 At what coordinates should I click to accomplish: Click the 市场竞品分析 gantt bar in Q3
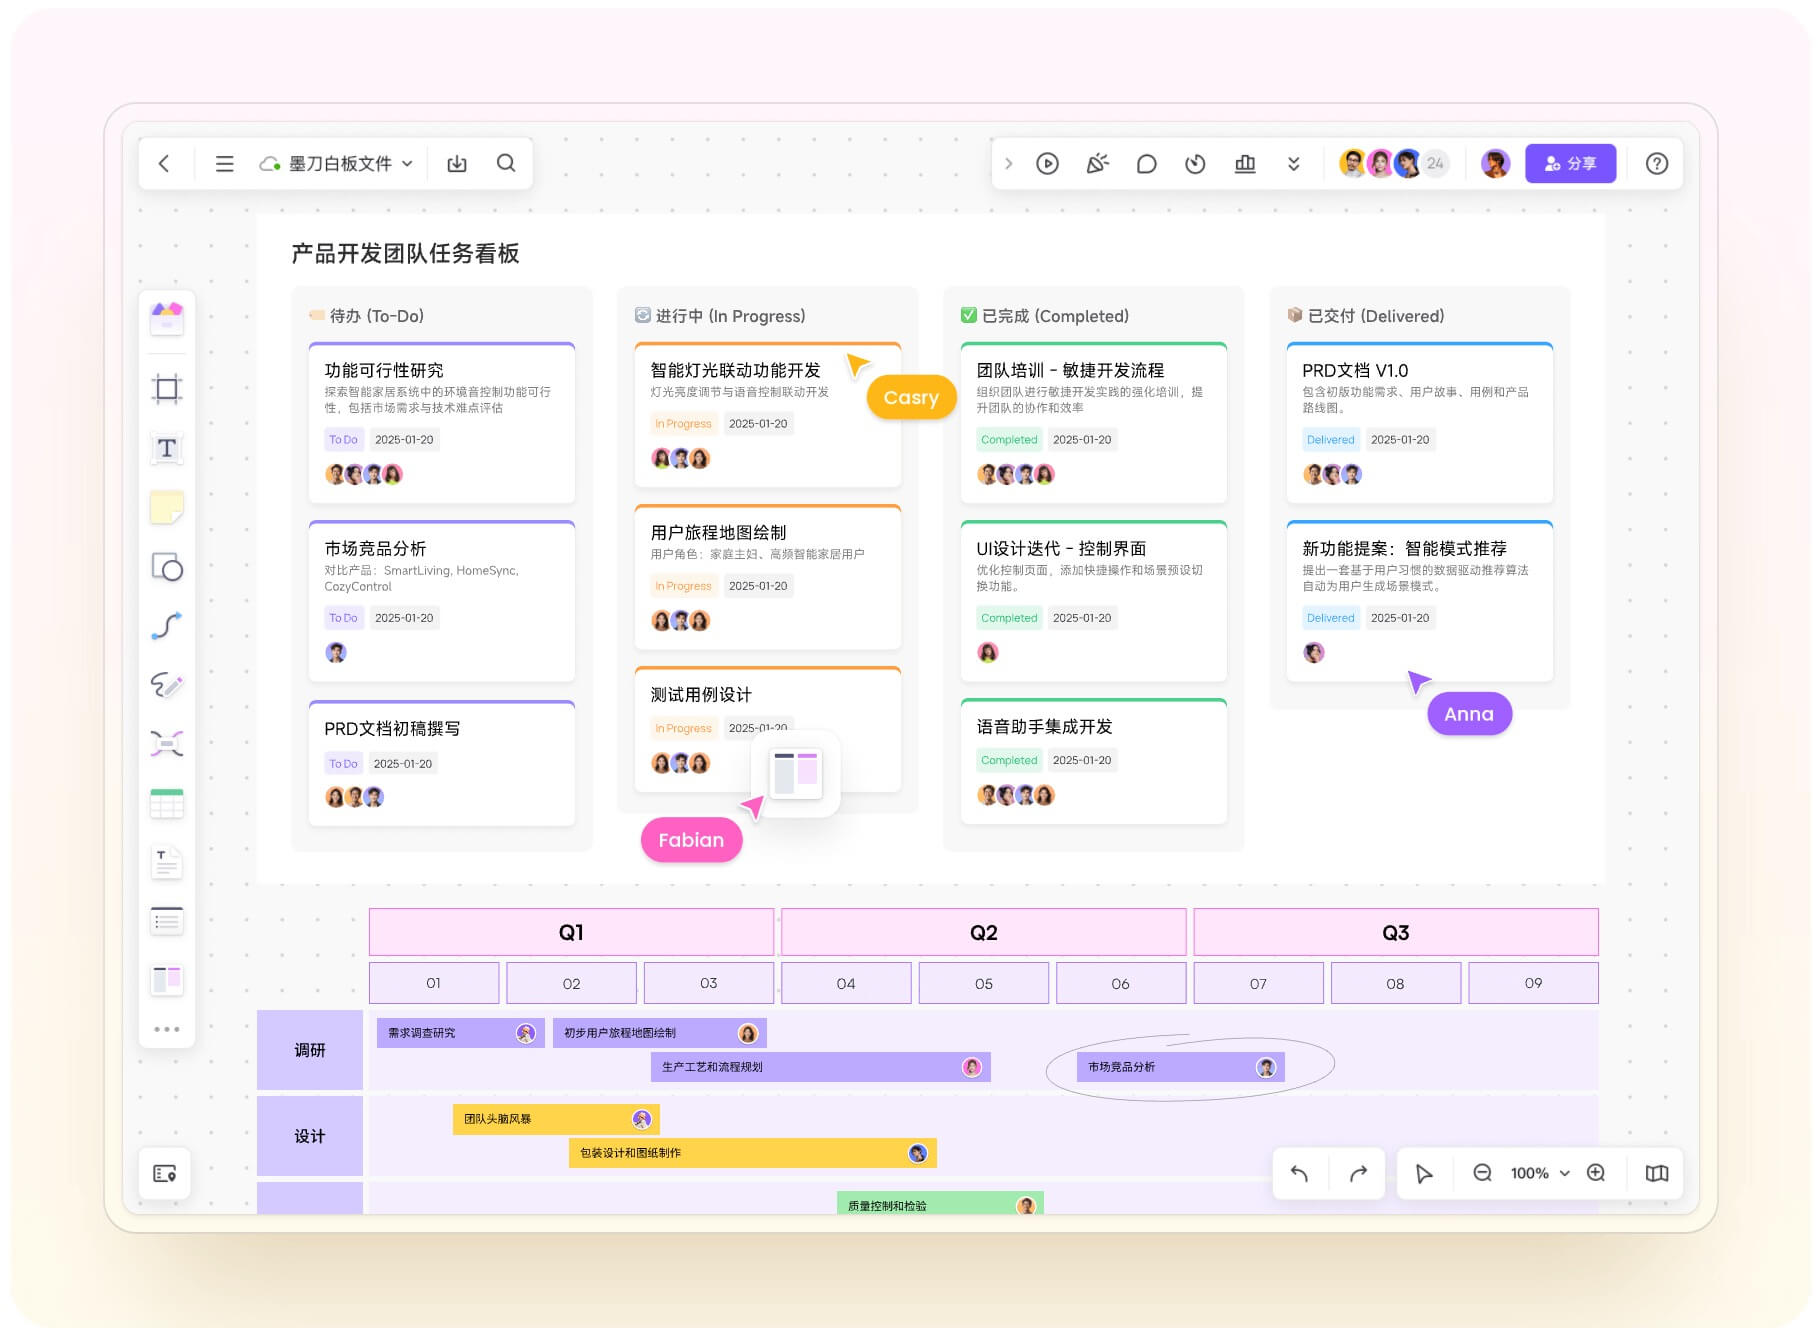[1181, 1067]
